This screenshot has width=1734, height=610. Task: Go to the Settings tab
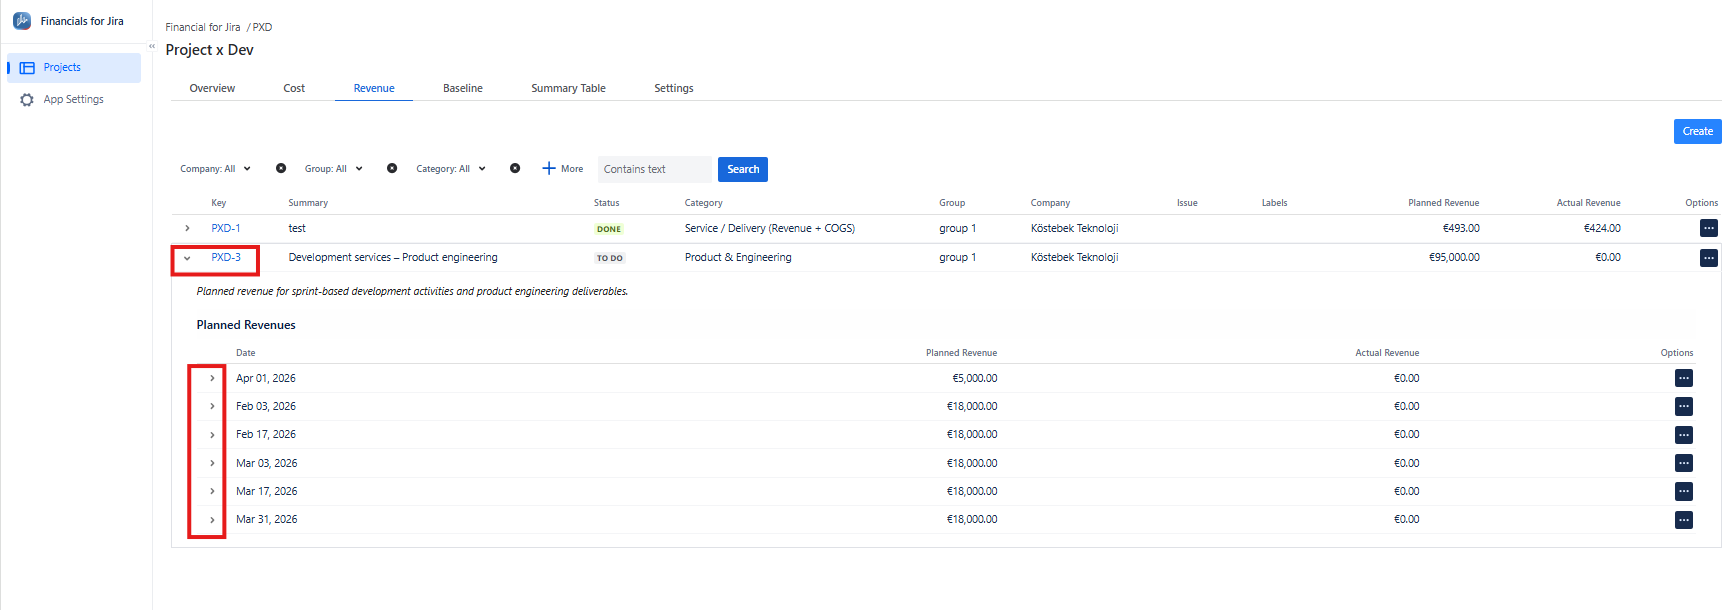pyautogui.click(x=674, y=88)
